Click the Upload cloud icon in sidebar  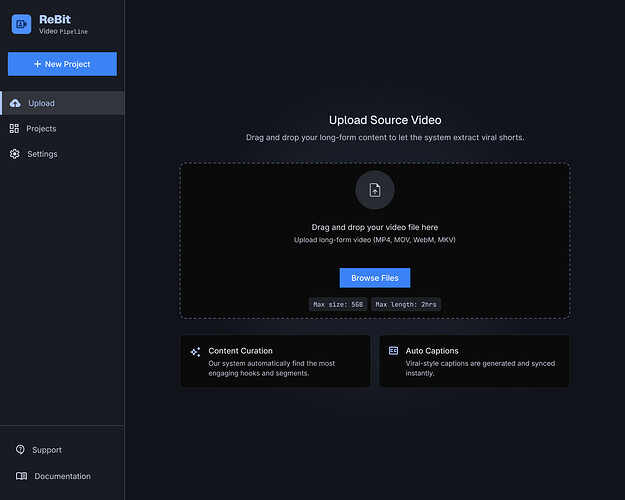click(15, 103)
